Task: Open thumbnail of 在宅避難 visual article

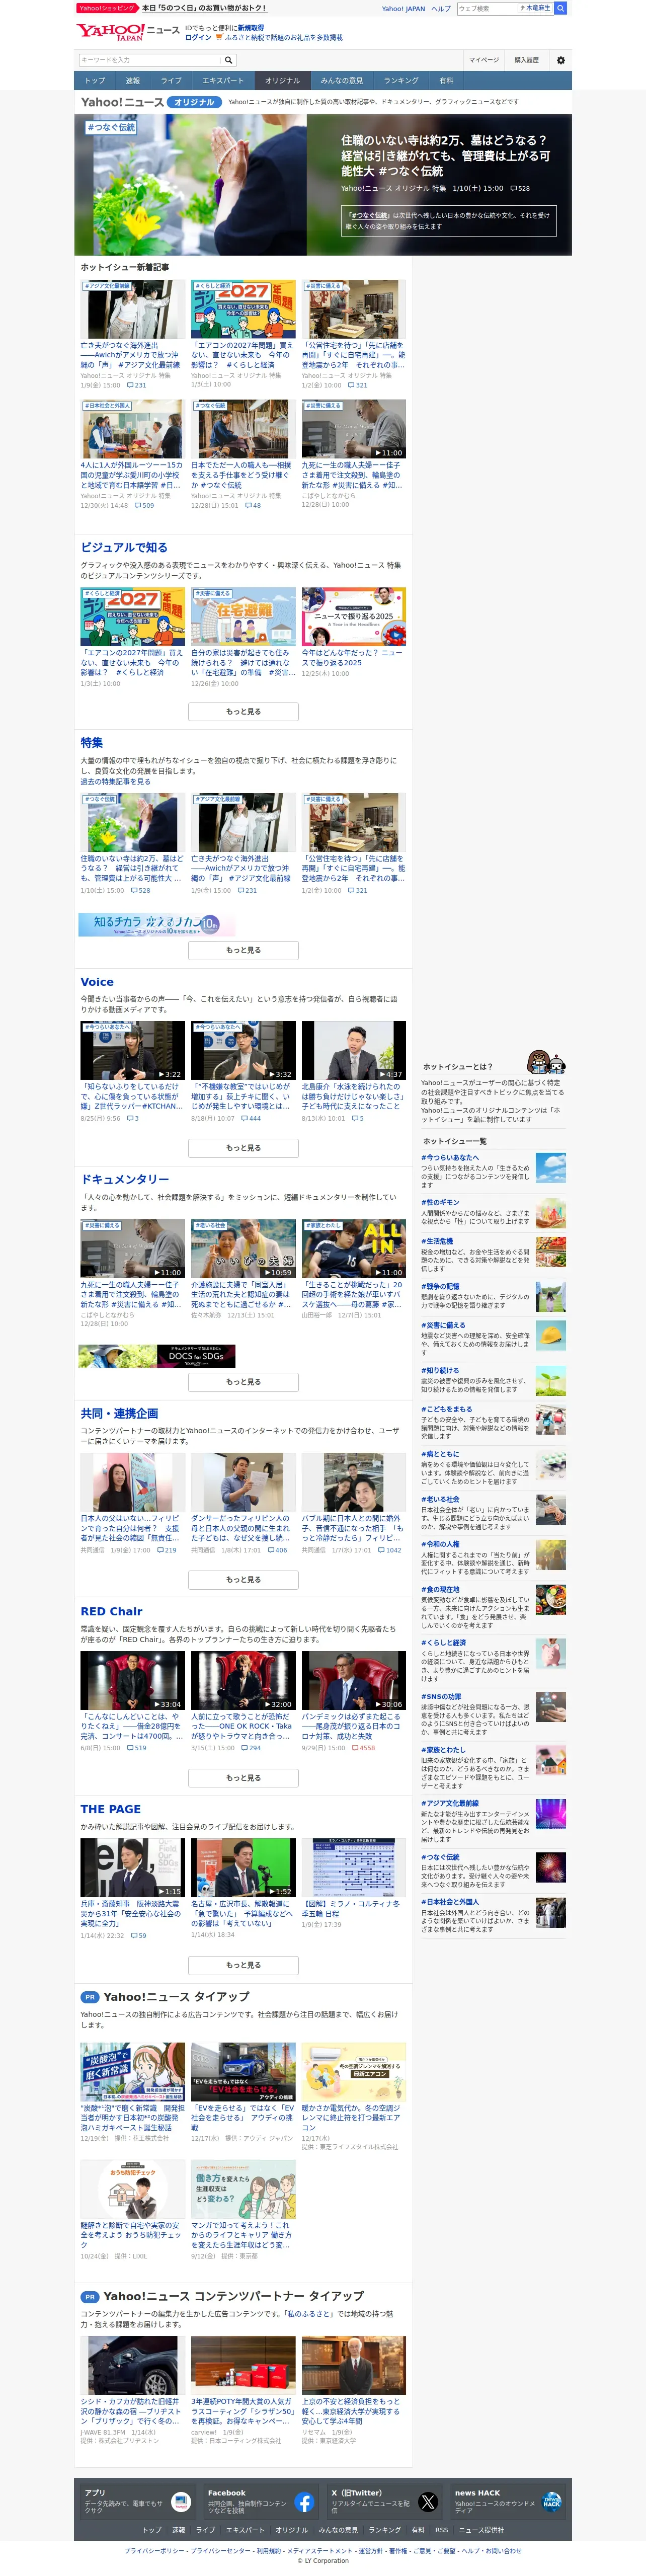Action: click(x=243, y=617)
